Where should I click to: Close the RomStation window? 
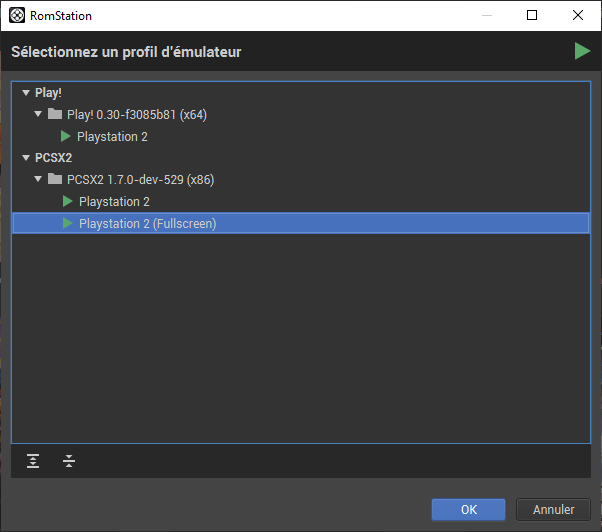click(x=578, y=15)
